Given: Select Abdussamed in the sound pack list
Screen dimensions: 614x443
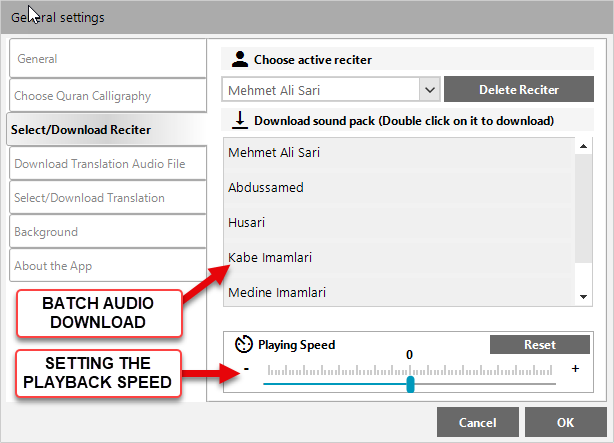Looking at the screenshot, I should pyautogui.click(x=399, y=187).
